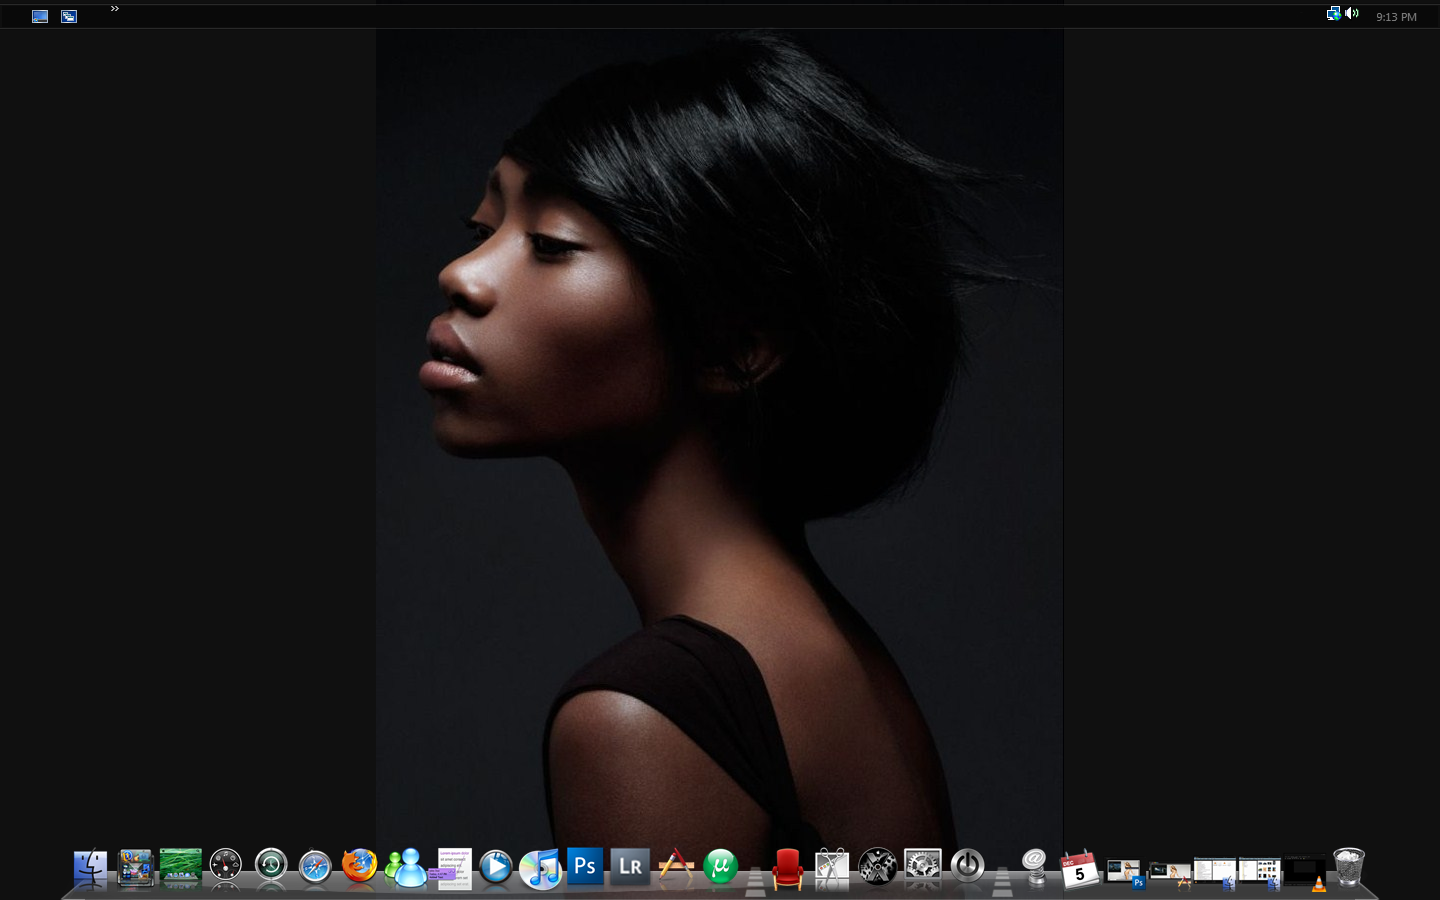Open the red armchair Front Row icon
Screen dimensions: 1440x900
coord(788,868)
